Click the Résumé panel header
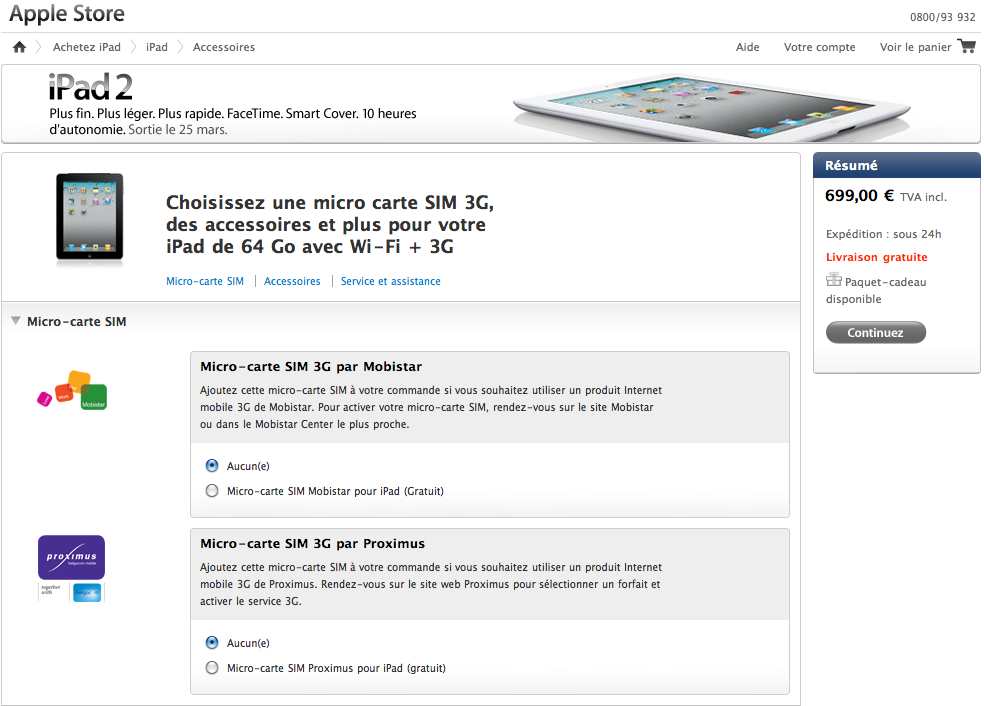This screenshot has width=984, height=706. (x=897, y=165)
